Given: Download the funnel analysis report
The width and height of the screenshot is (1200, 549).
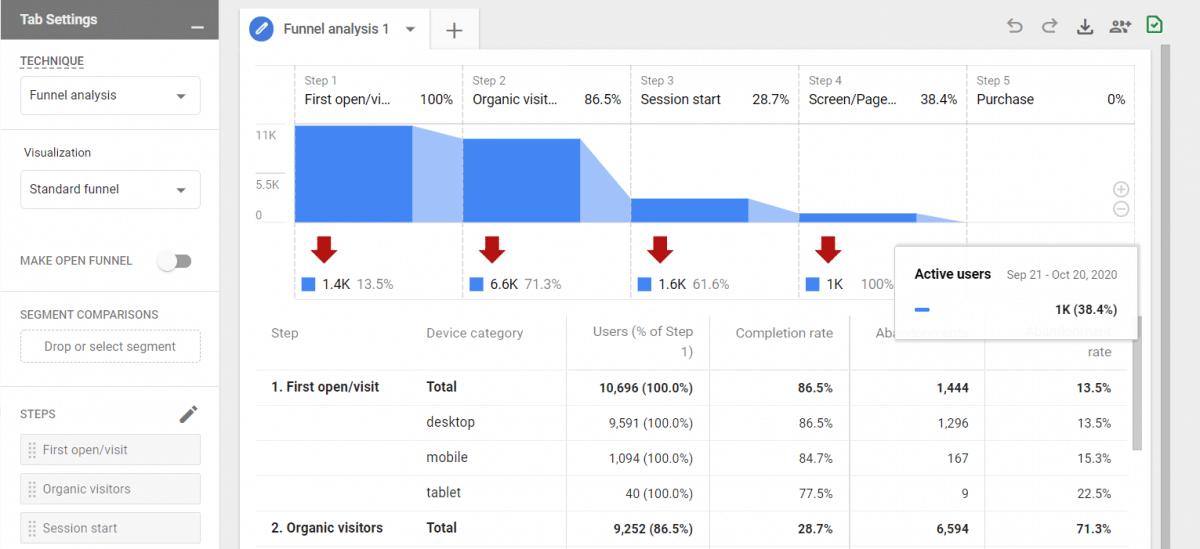Looking at the screenshot, I should pos(1084,27).
